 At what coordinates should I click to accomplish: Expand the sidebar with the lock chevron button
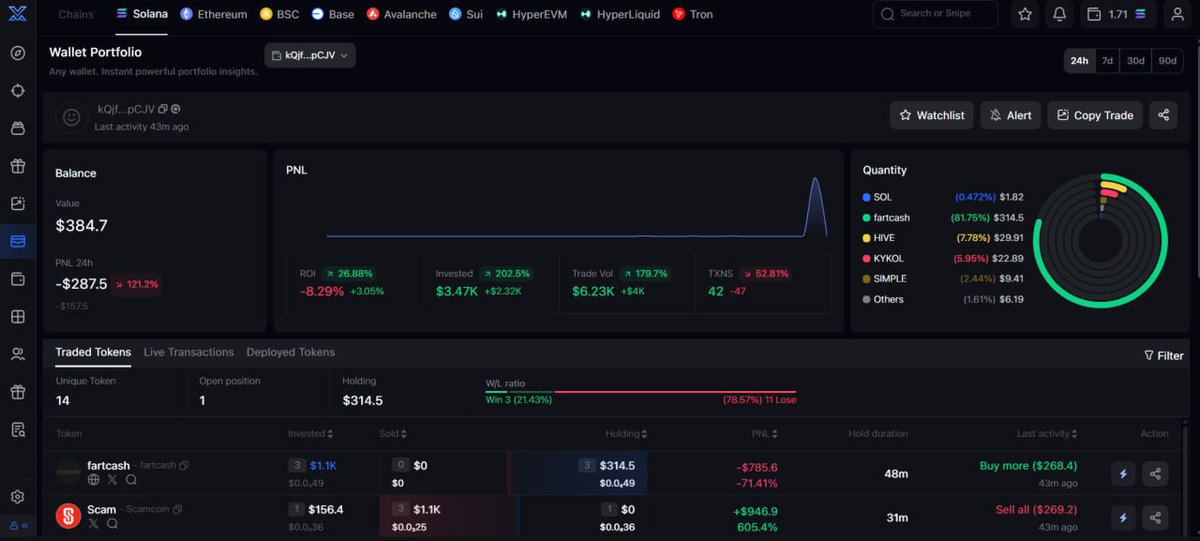pyautogui.click(x=18, y=525)
